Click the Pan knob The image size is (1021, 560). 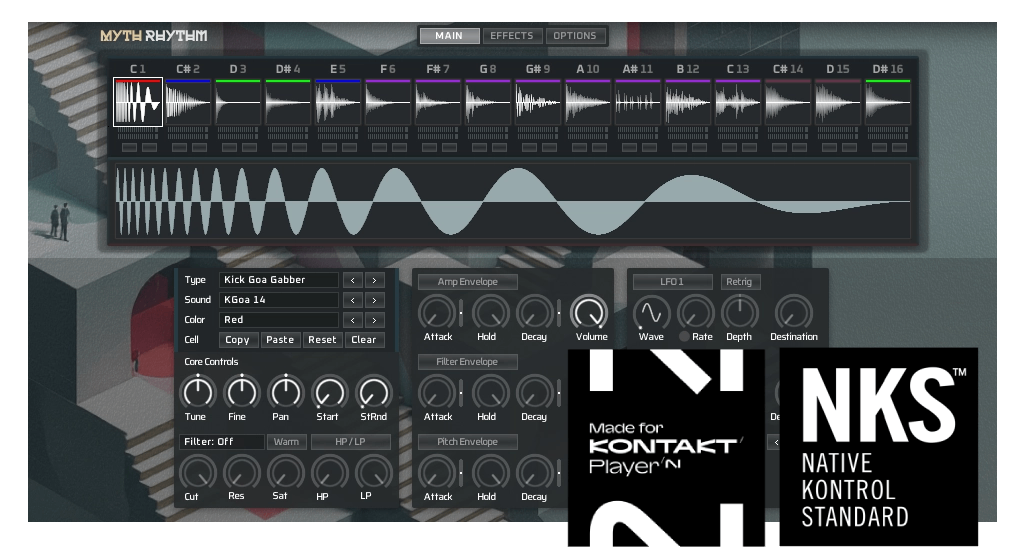coord(285,392)
